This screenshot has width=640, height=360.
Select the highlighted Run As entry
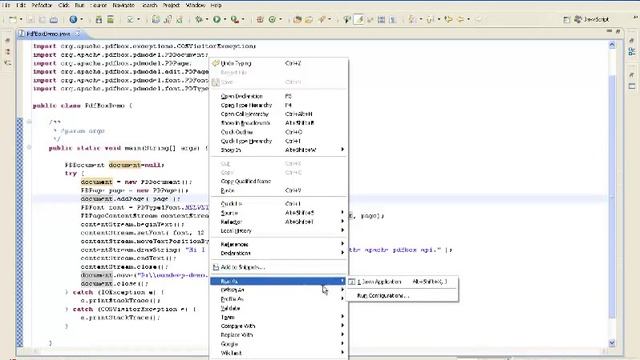279,281
